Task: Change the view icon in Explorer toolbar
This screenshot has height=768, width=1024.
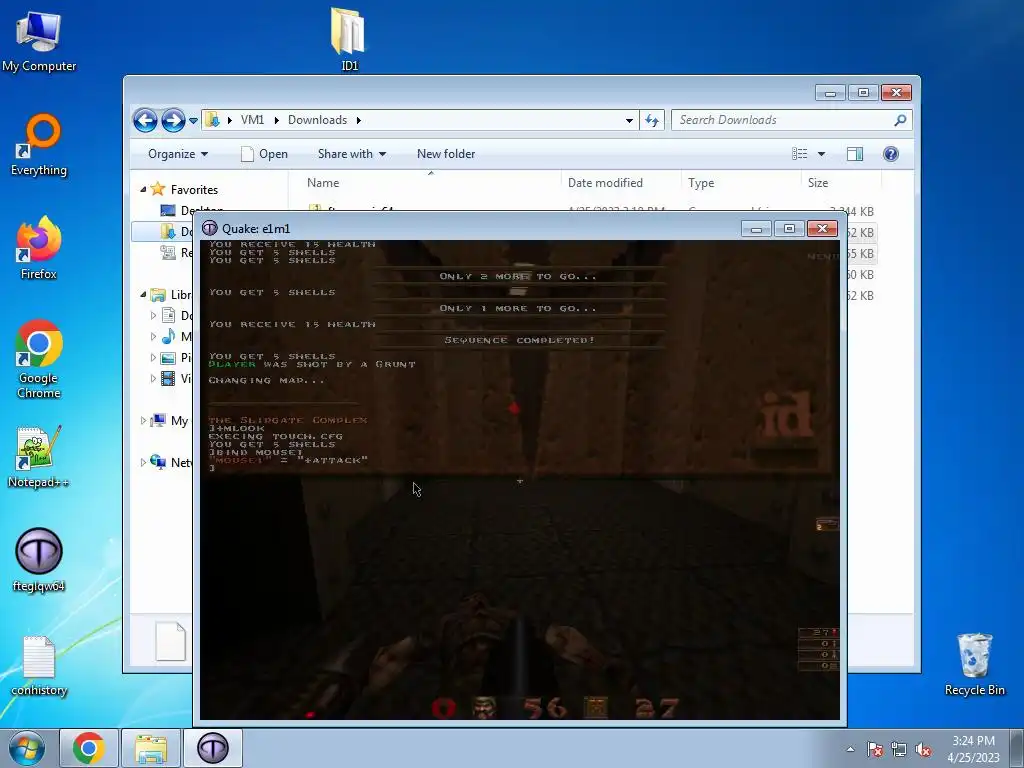Action: coord(800,154)
